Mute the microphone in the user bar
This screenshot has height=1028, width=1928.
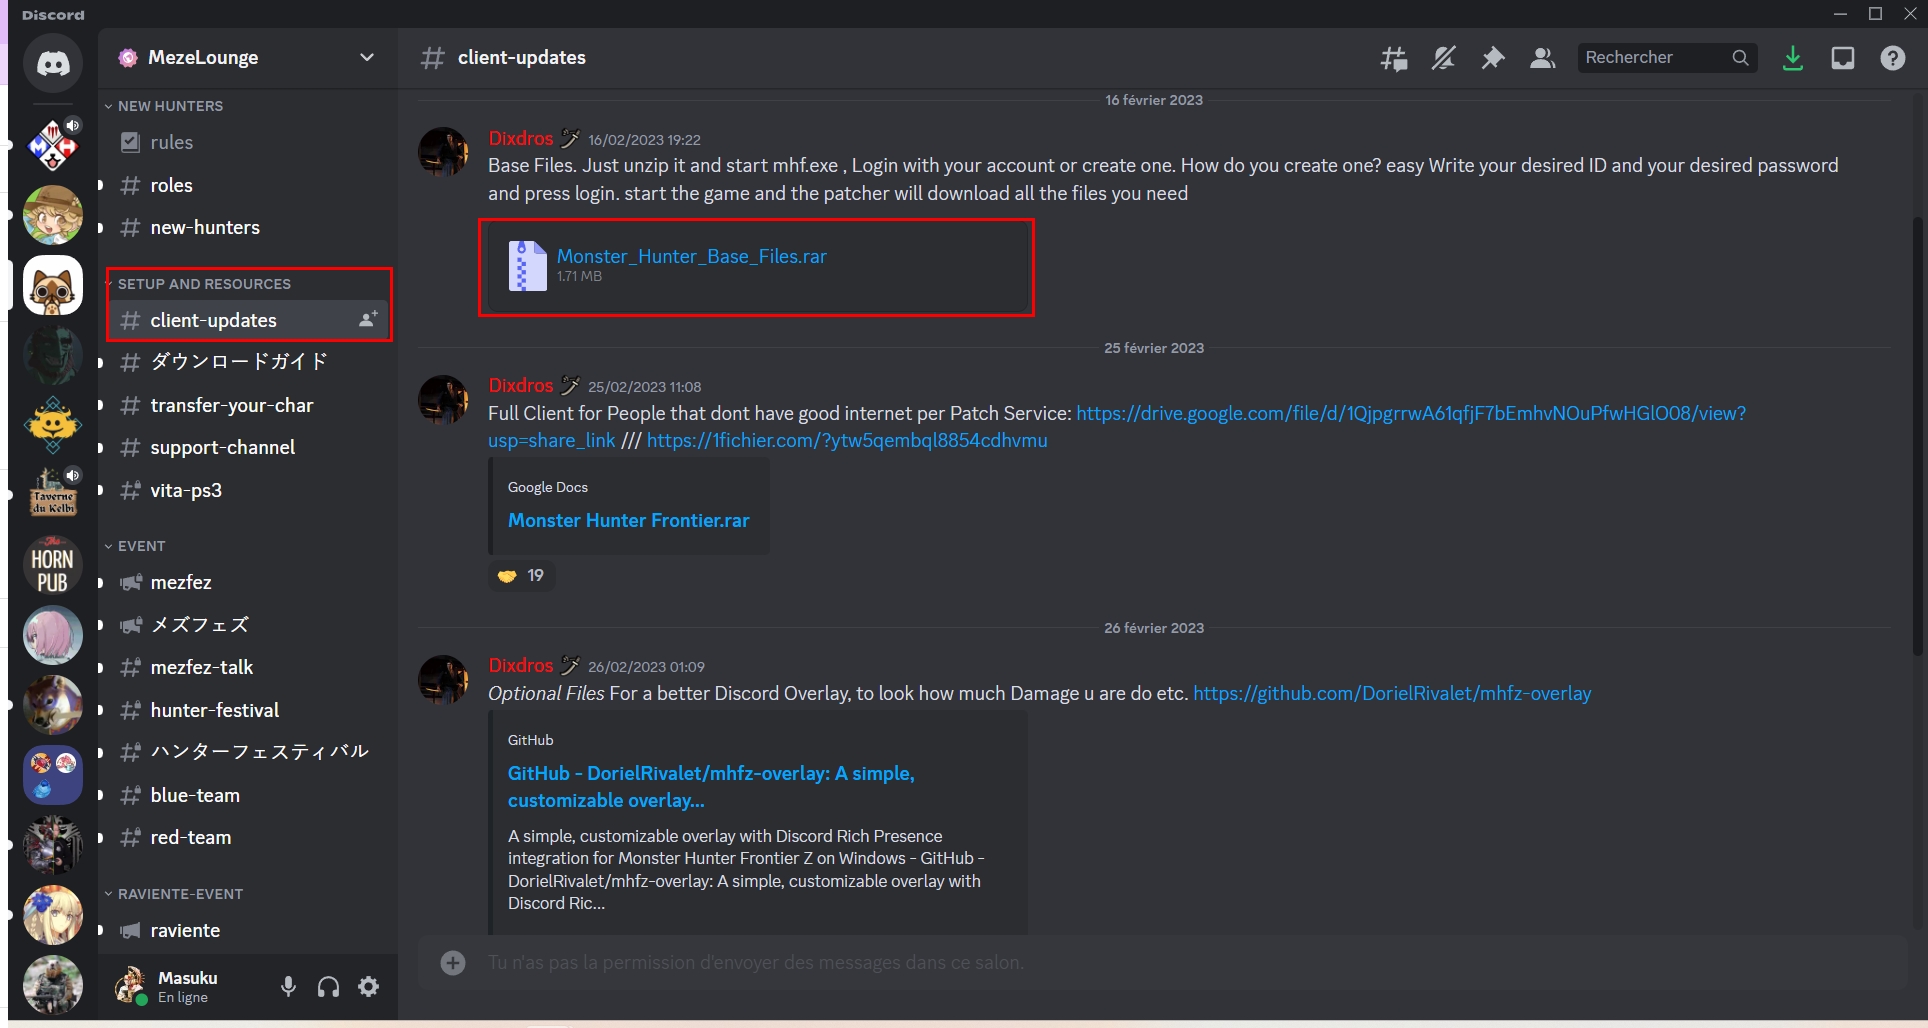[288, 986]
